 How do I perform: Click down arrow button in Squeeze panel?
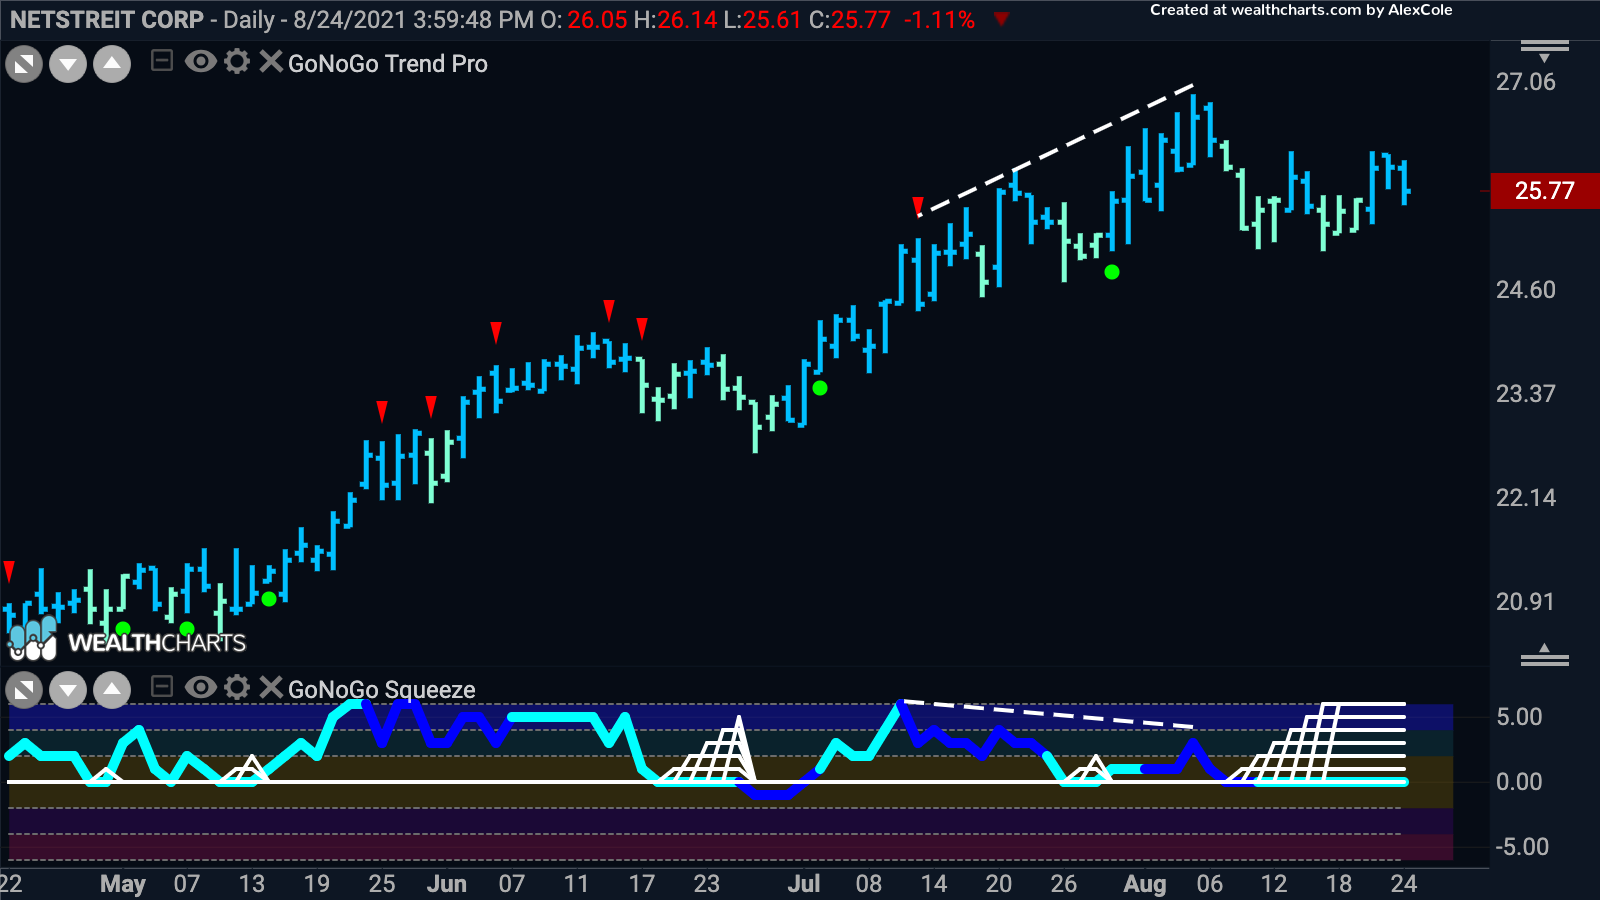click(68, 690)
